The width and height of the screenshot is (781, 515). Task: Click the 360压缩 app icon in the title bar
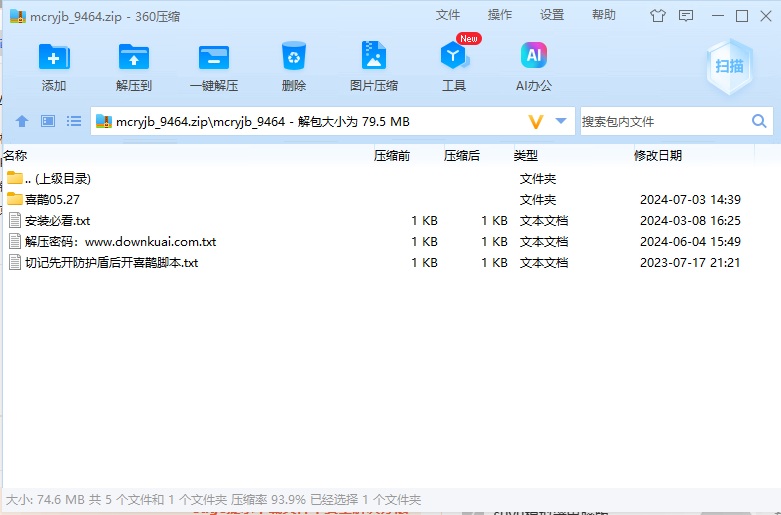18,16
